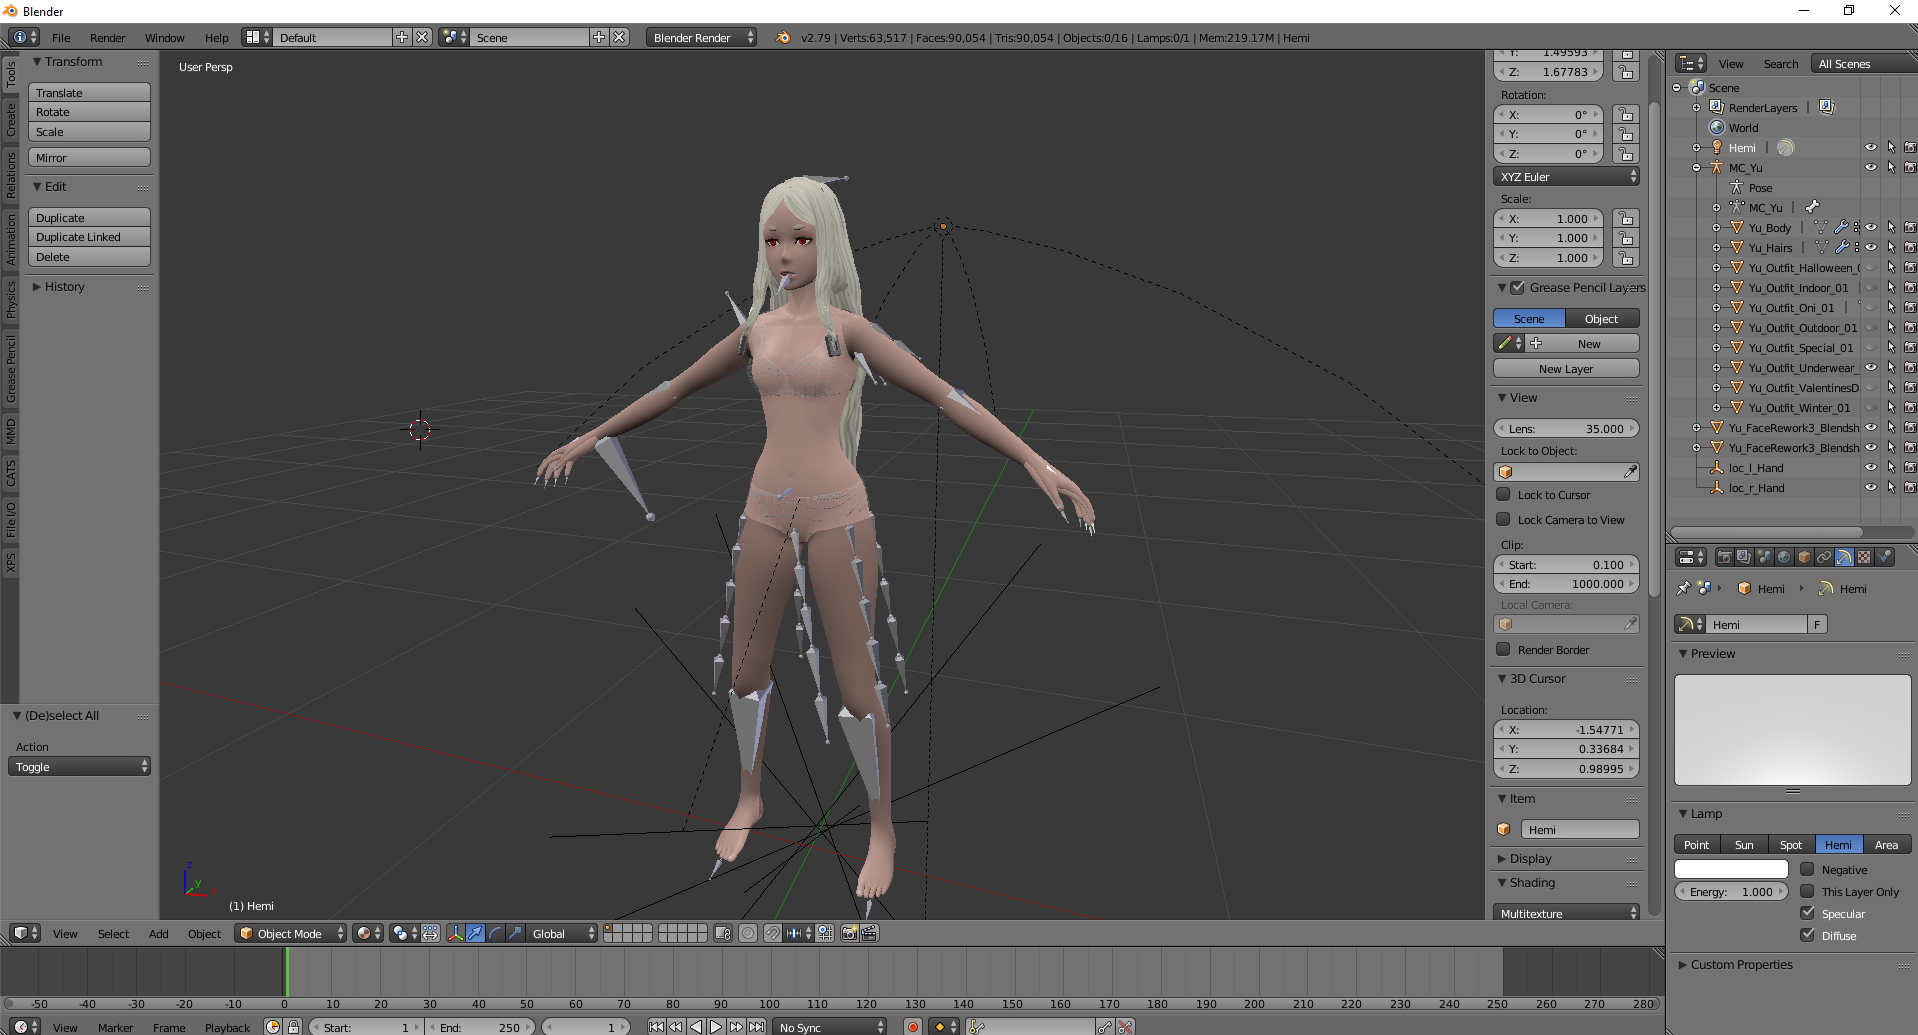Hide the Hemi lamp in outliner
Viewport: 1918px width, 1035px height.
1871,148
